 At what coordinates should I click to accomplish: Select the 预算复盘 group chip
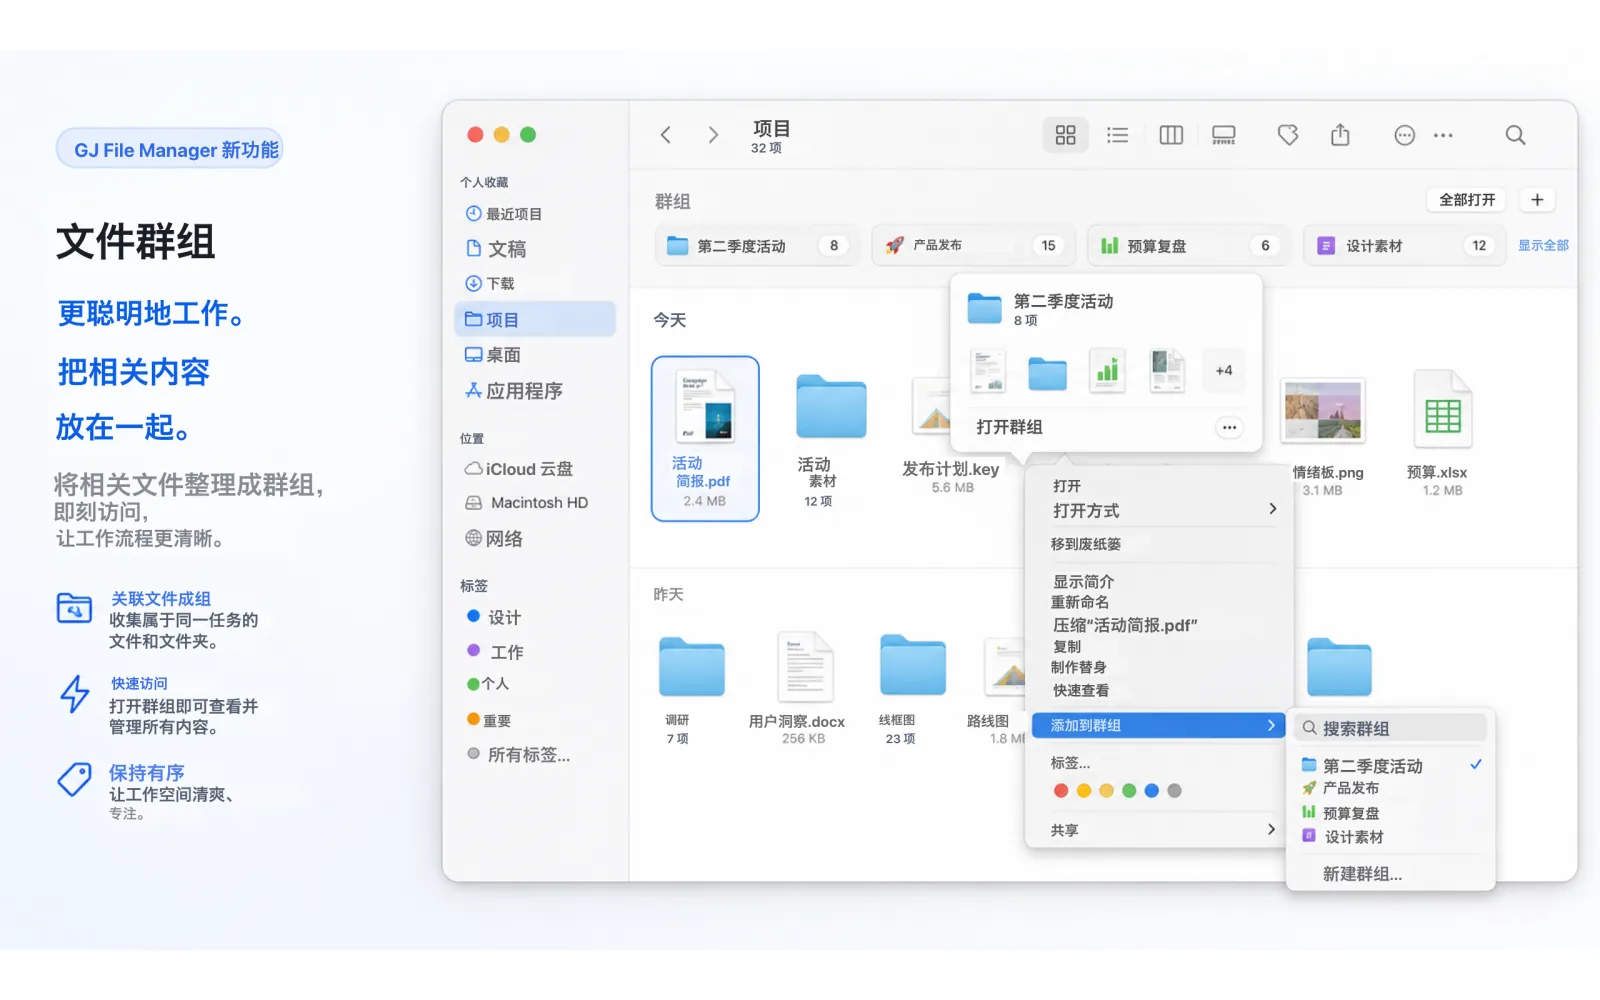click(x=1188, y=245)
